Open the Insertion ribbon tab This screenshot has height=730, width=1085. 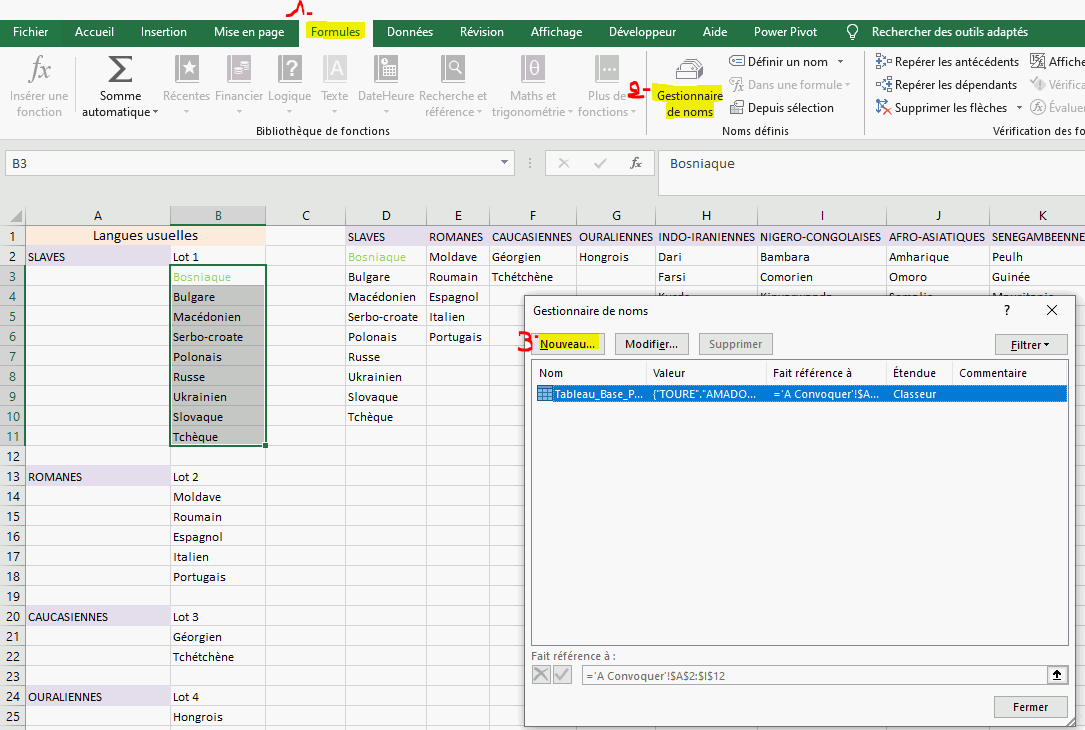pyautogui.click(x=164, y=32)
